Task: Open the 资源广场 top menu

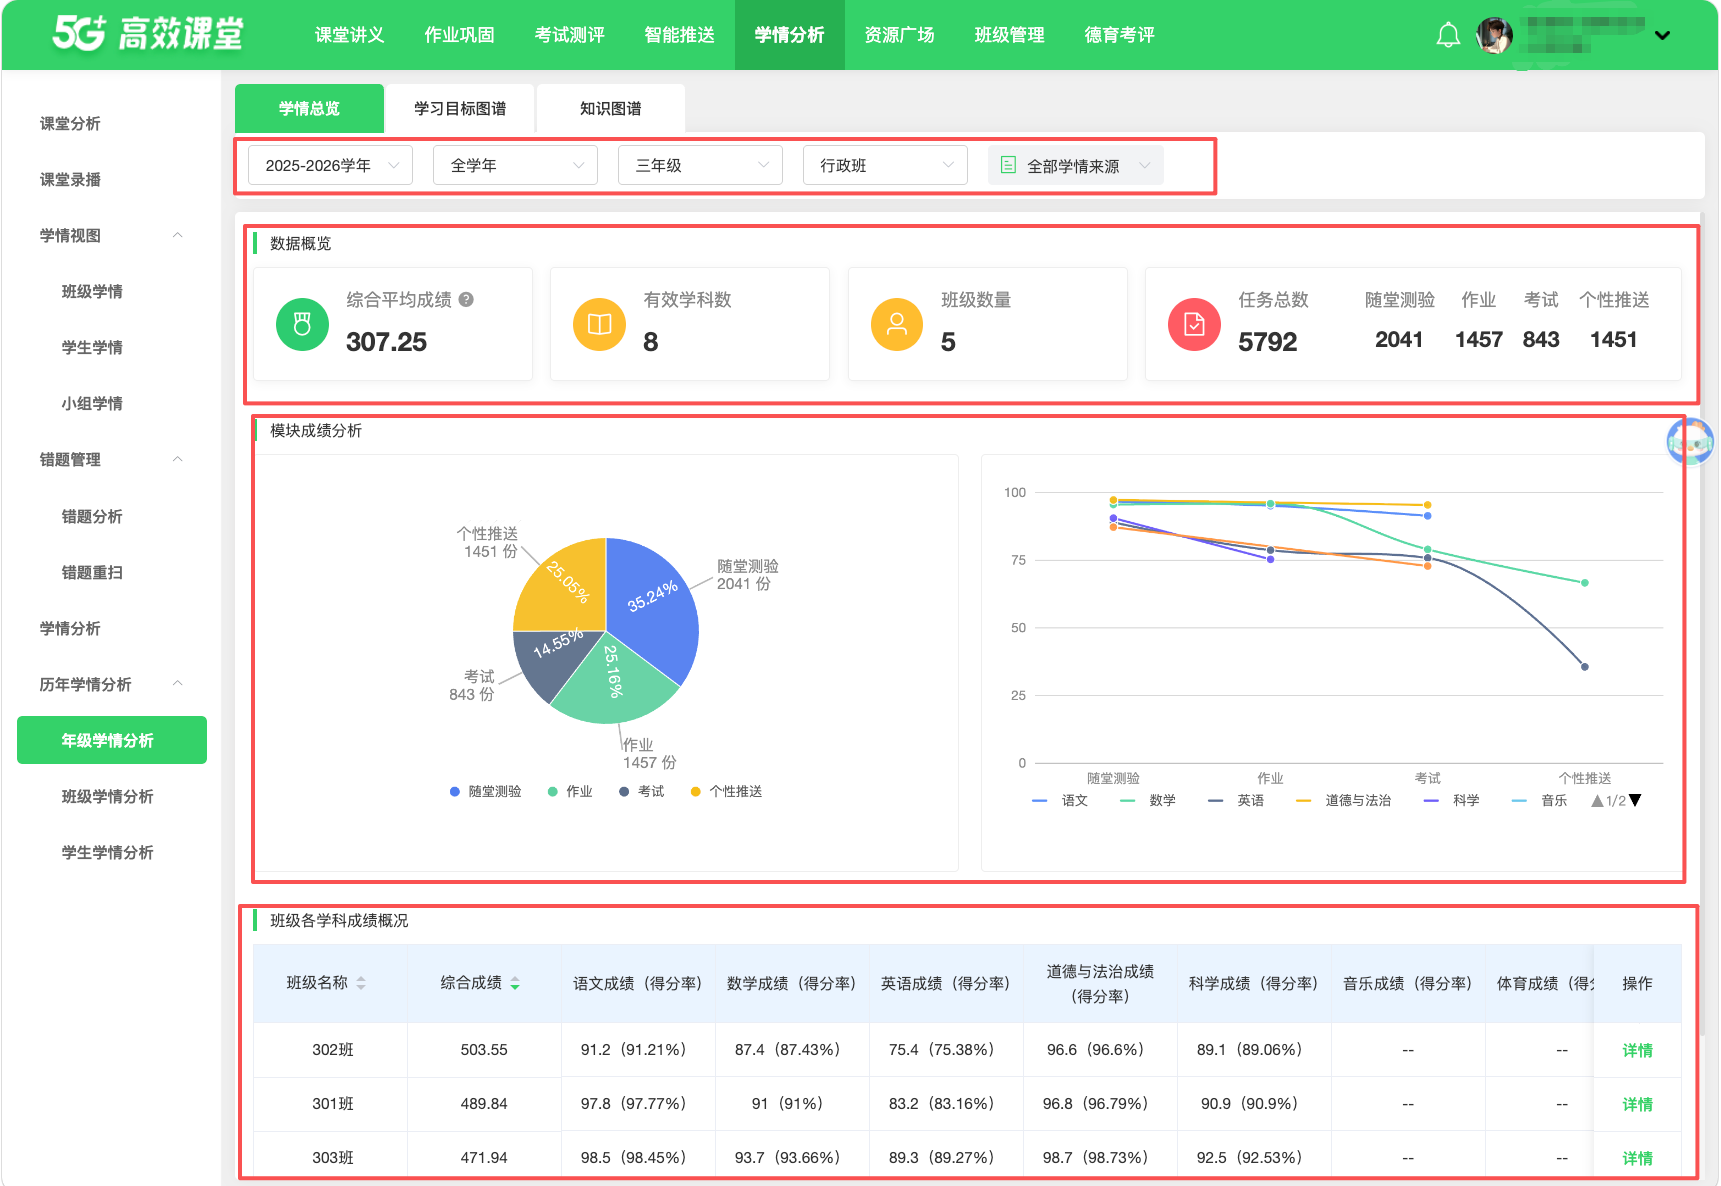Action: click(x=899, y=35)
